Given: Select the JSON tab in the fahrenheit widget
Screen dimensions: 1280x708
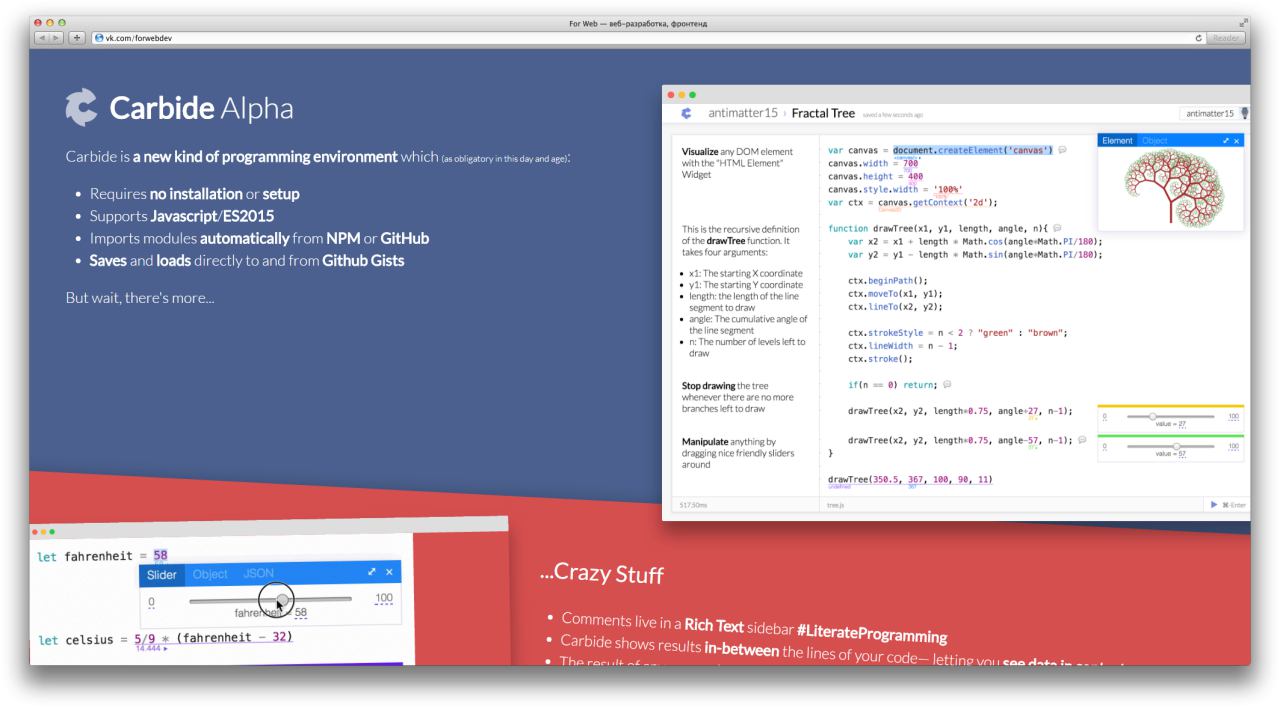Looking at the screenshot, I should [258, 574].
